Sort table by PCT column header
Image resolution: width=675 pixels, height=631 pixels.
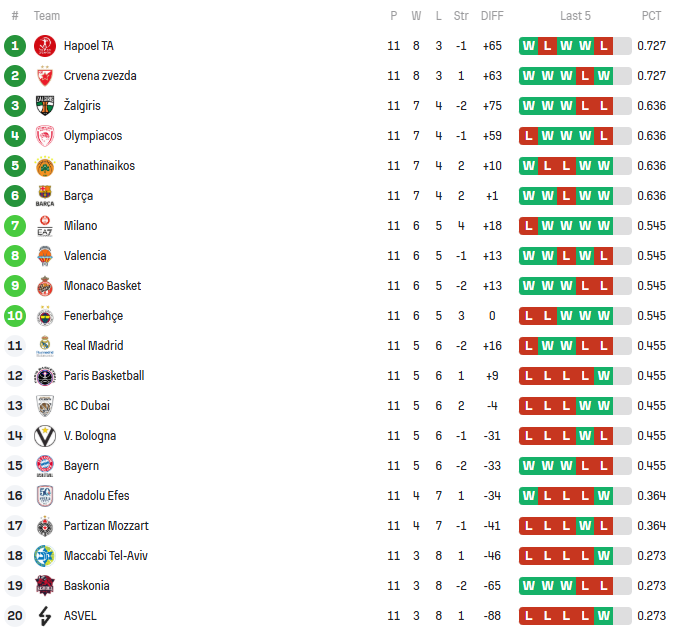click(x=651, y=16)
